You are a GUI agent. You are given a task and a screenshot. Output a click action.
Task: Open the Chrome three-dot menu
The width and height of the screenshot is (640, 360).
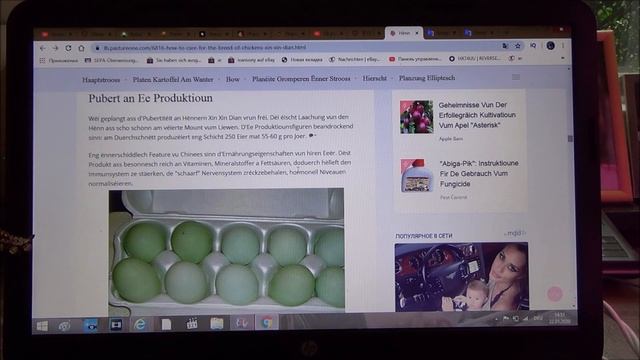pos(563,46)
